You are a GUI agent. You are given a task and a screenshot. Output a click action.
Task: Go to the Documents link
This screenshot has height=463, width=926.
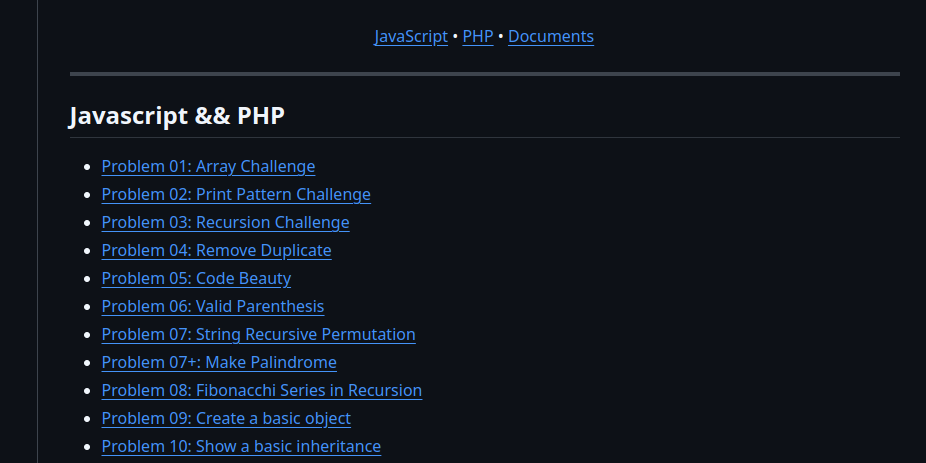coord(550,36)
